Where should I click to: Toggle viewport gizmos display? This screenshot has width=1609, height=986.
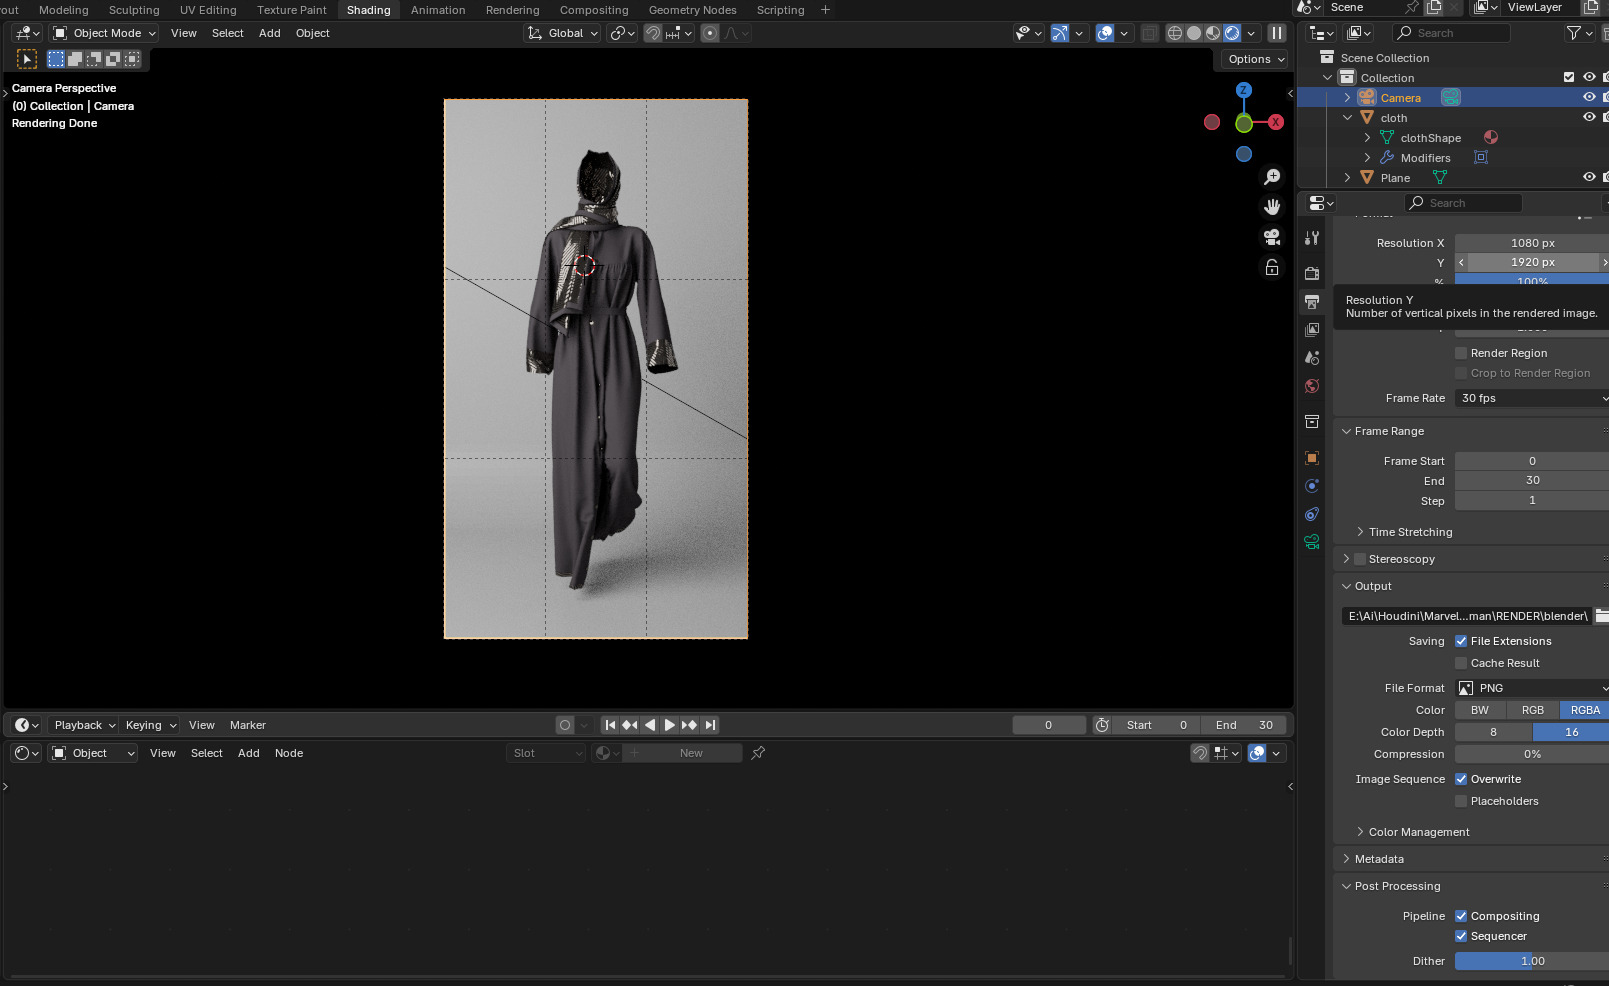1059,33
